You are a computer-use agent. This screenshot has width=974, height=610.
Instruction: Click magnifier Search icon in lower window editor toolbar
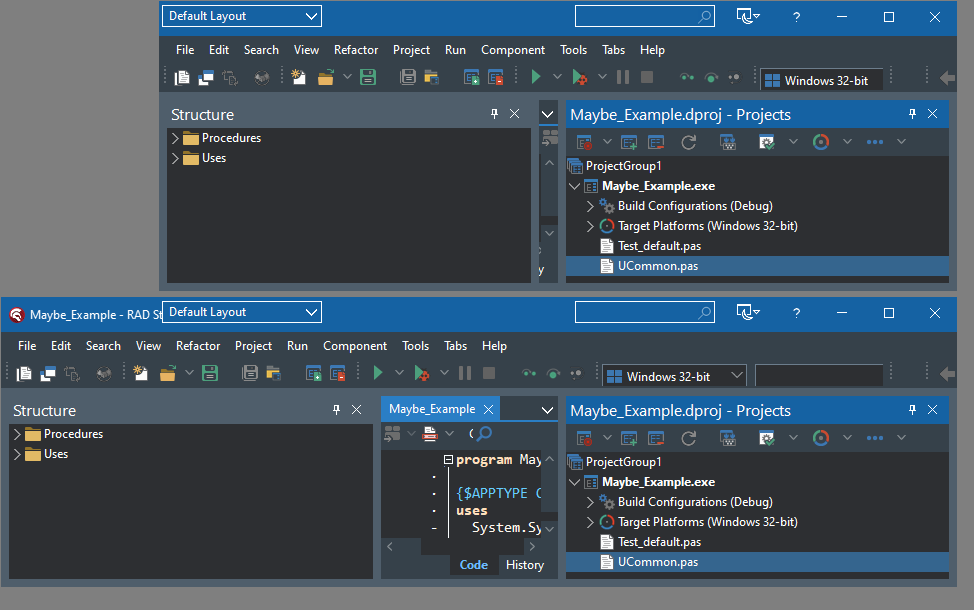coord(485,433)
